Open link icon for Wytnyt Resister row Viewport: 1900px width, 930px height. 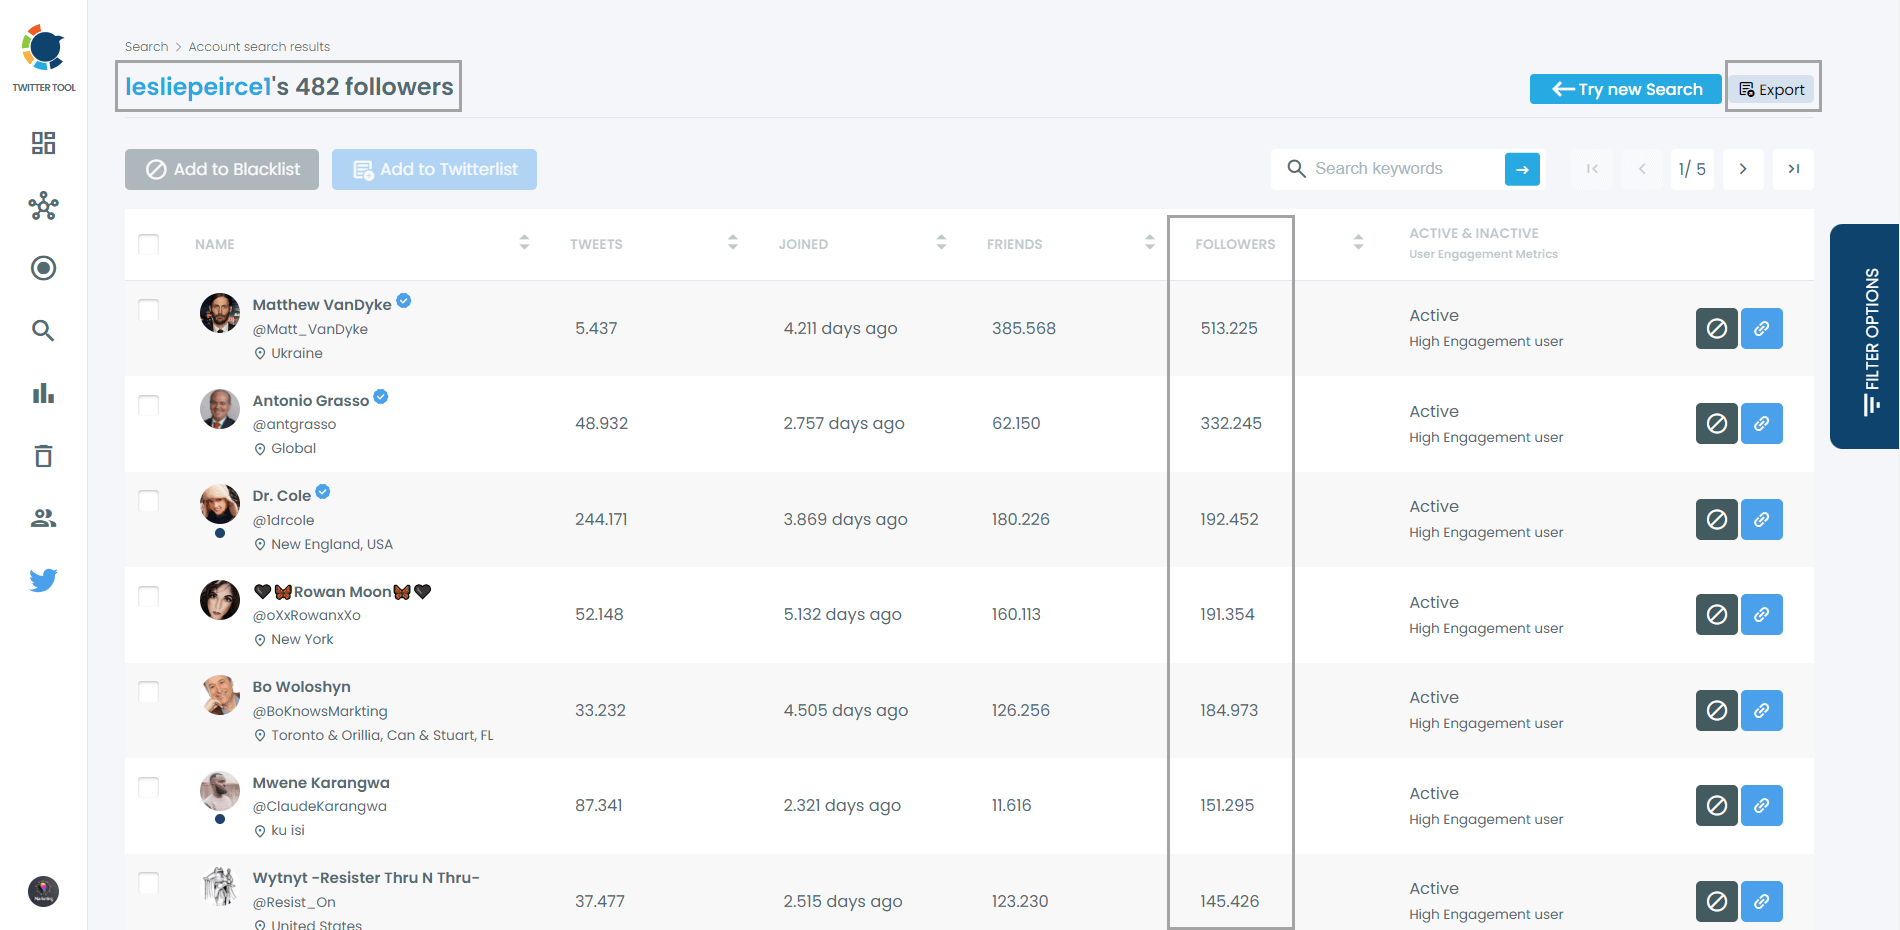click(x=1762, y=901)
